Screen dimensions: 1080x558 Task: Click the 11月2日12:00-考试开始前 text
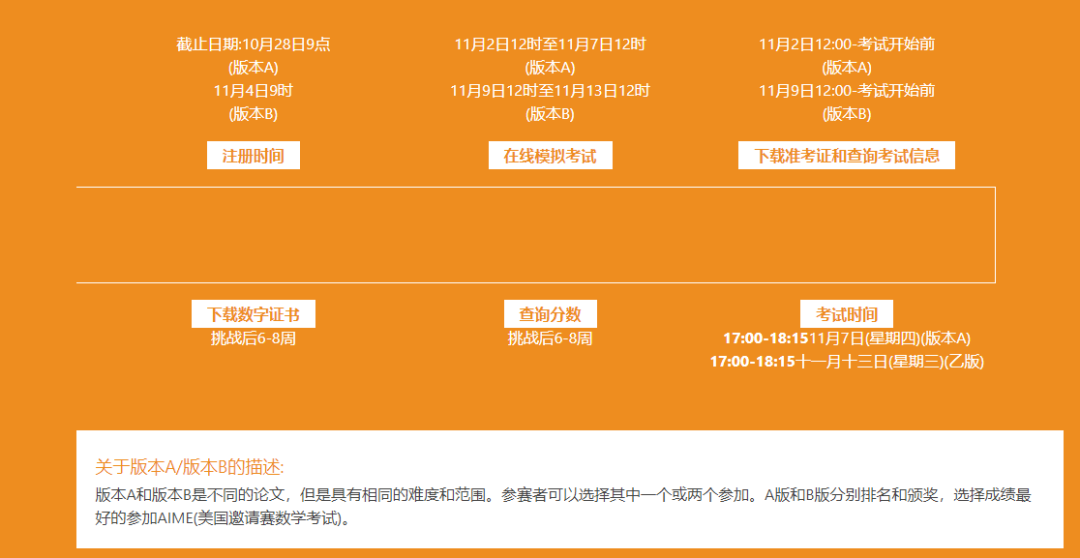(846, 44)
